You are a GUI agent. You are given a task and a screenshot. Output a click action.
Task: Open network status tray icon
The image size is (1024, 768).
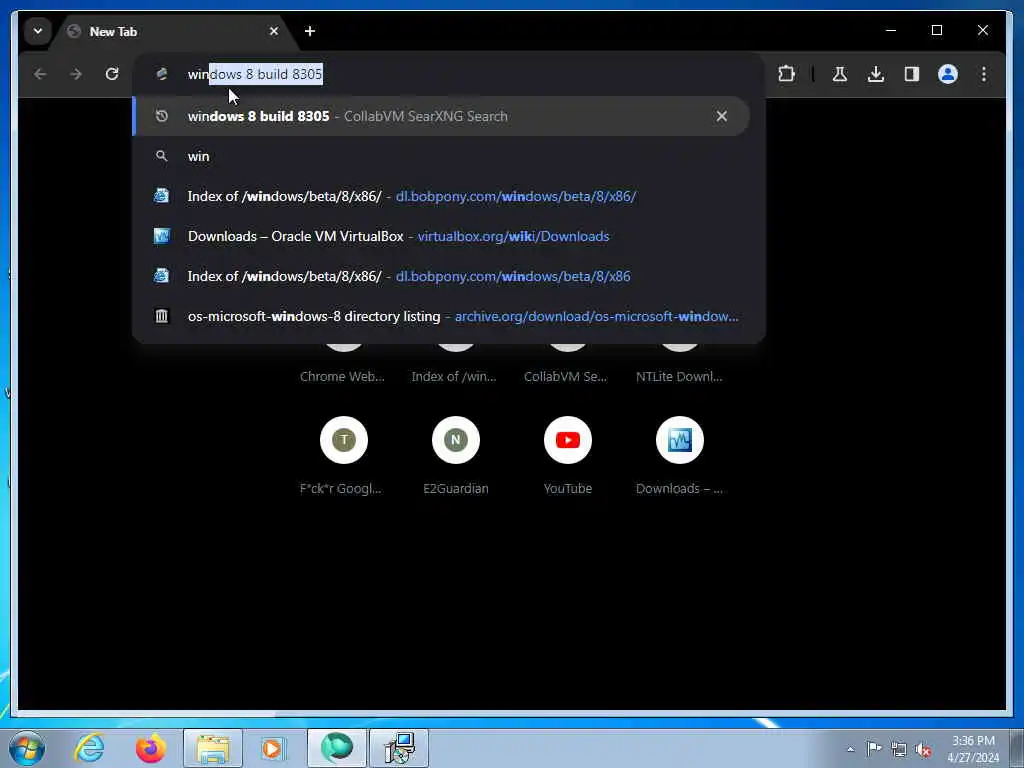[899, 749]
